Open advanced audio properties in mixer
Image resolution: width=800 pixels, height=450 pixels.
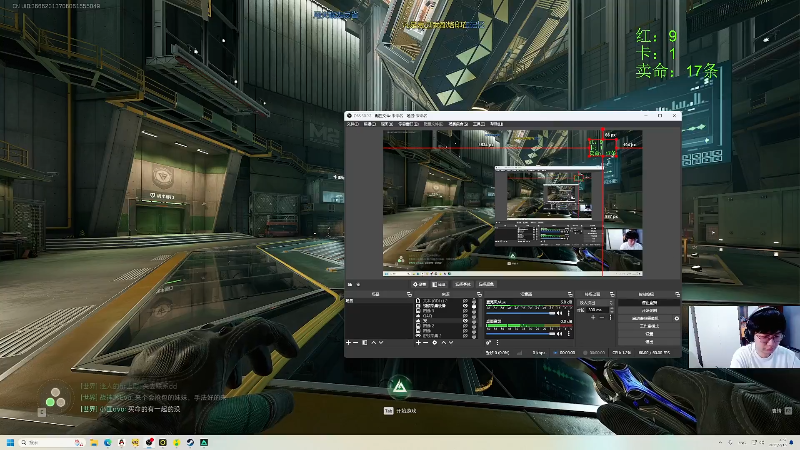[x=488, y=343]
